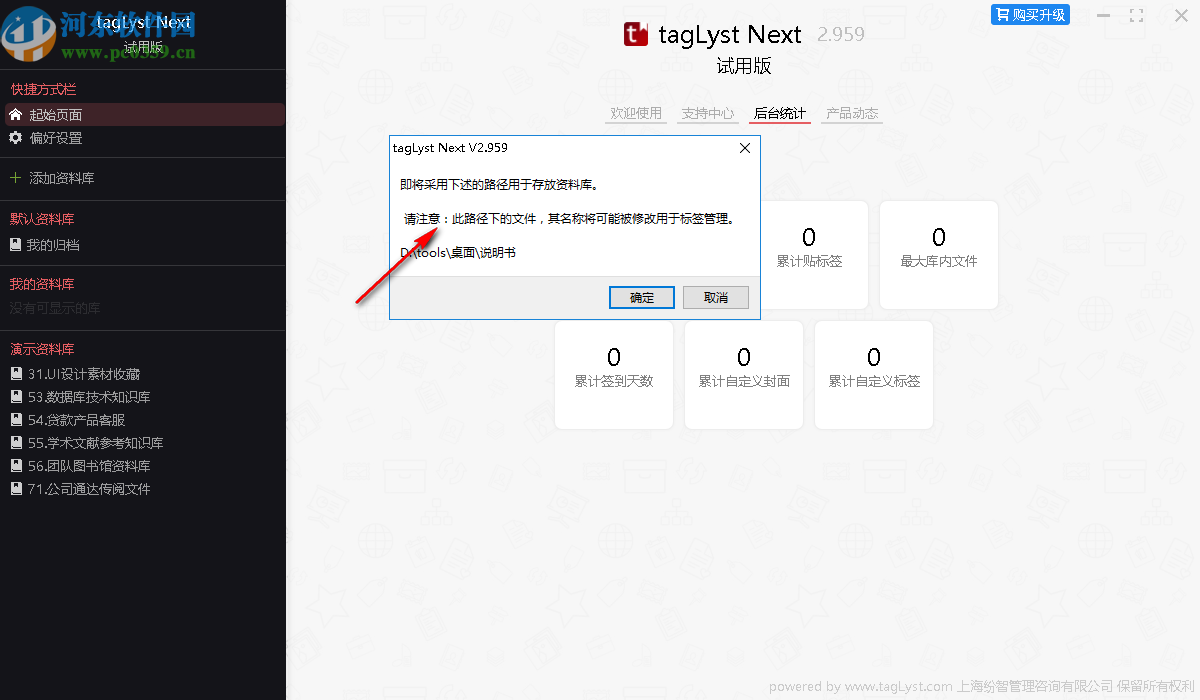The image size is (1200, 700).
Task: Cancel the dialog with 取消 button
Action: tap(716, 297)
